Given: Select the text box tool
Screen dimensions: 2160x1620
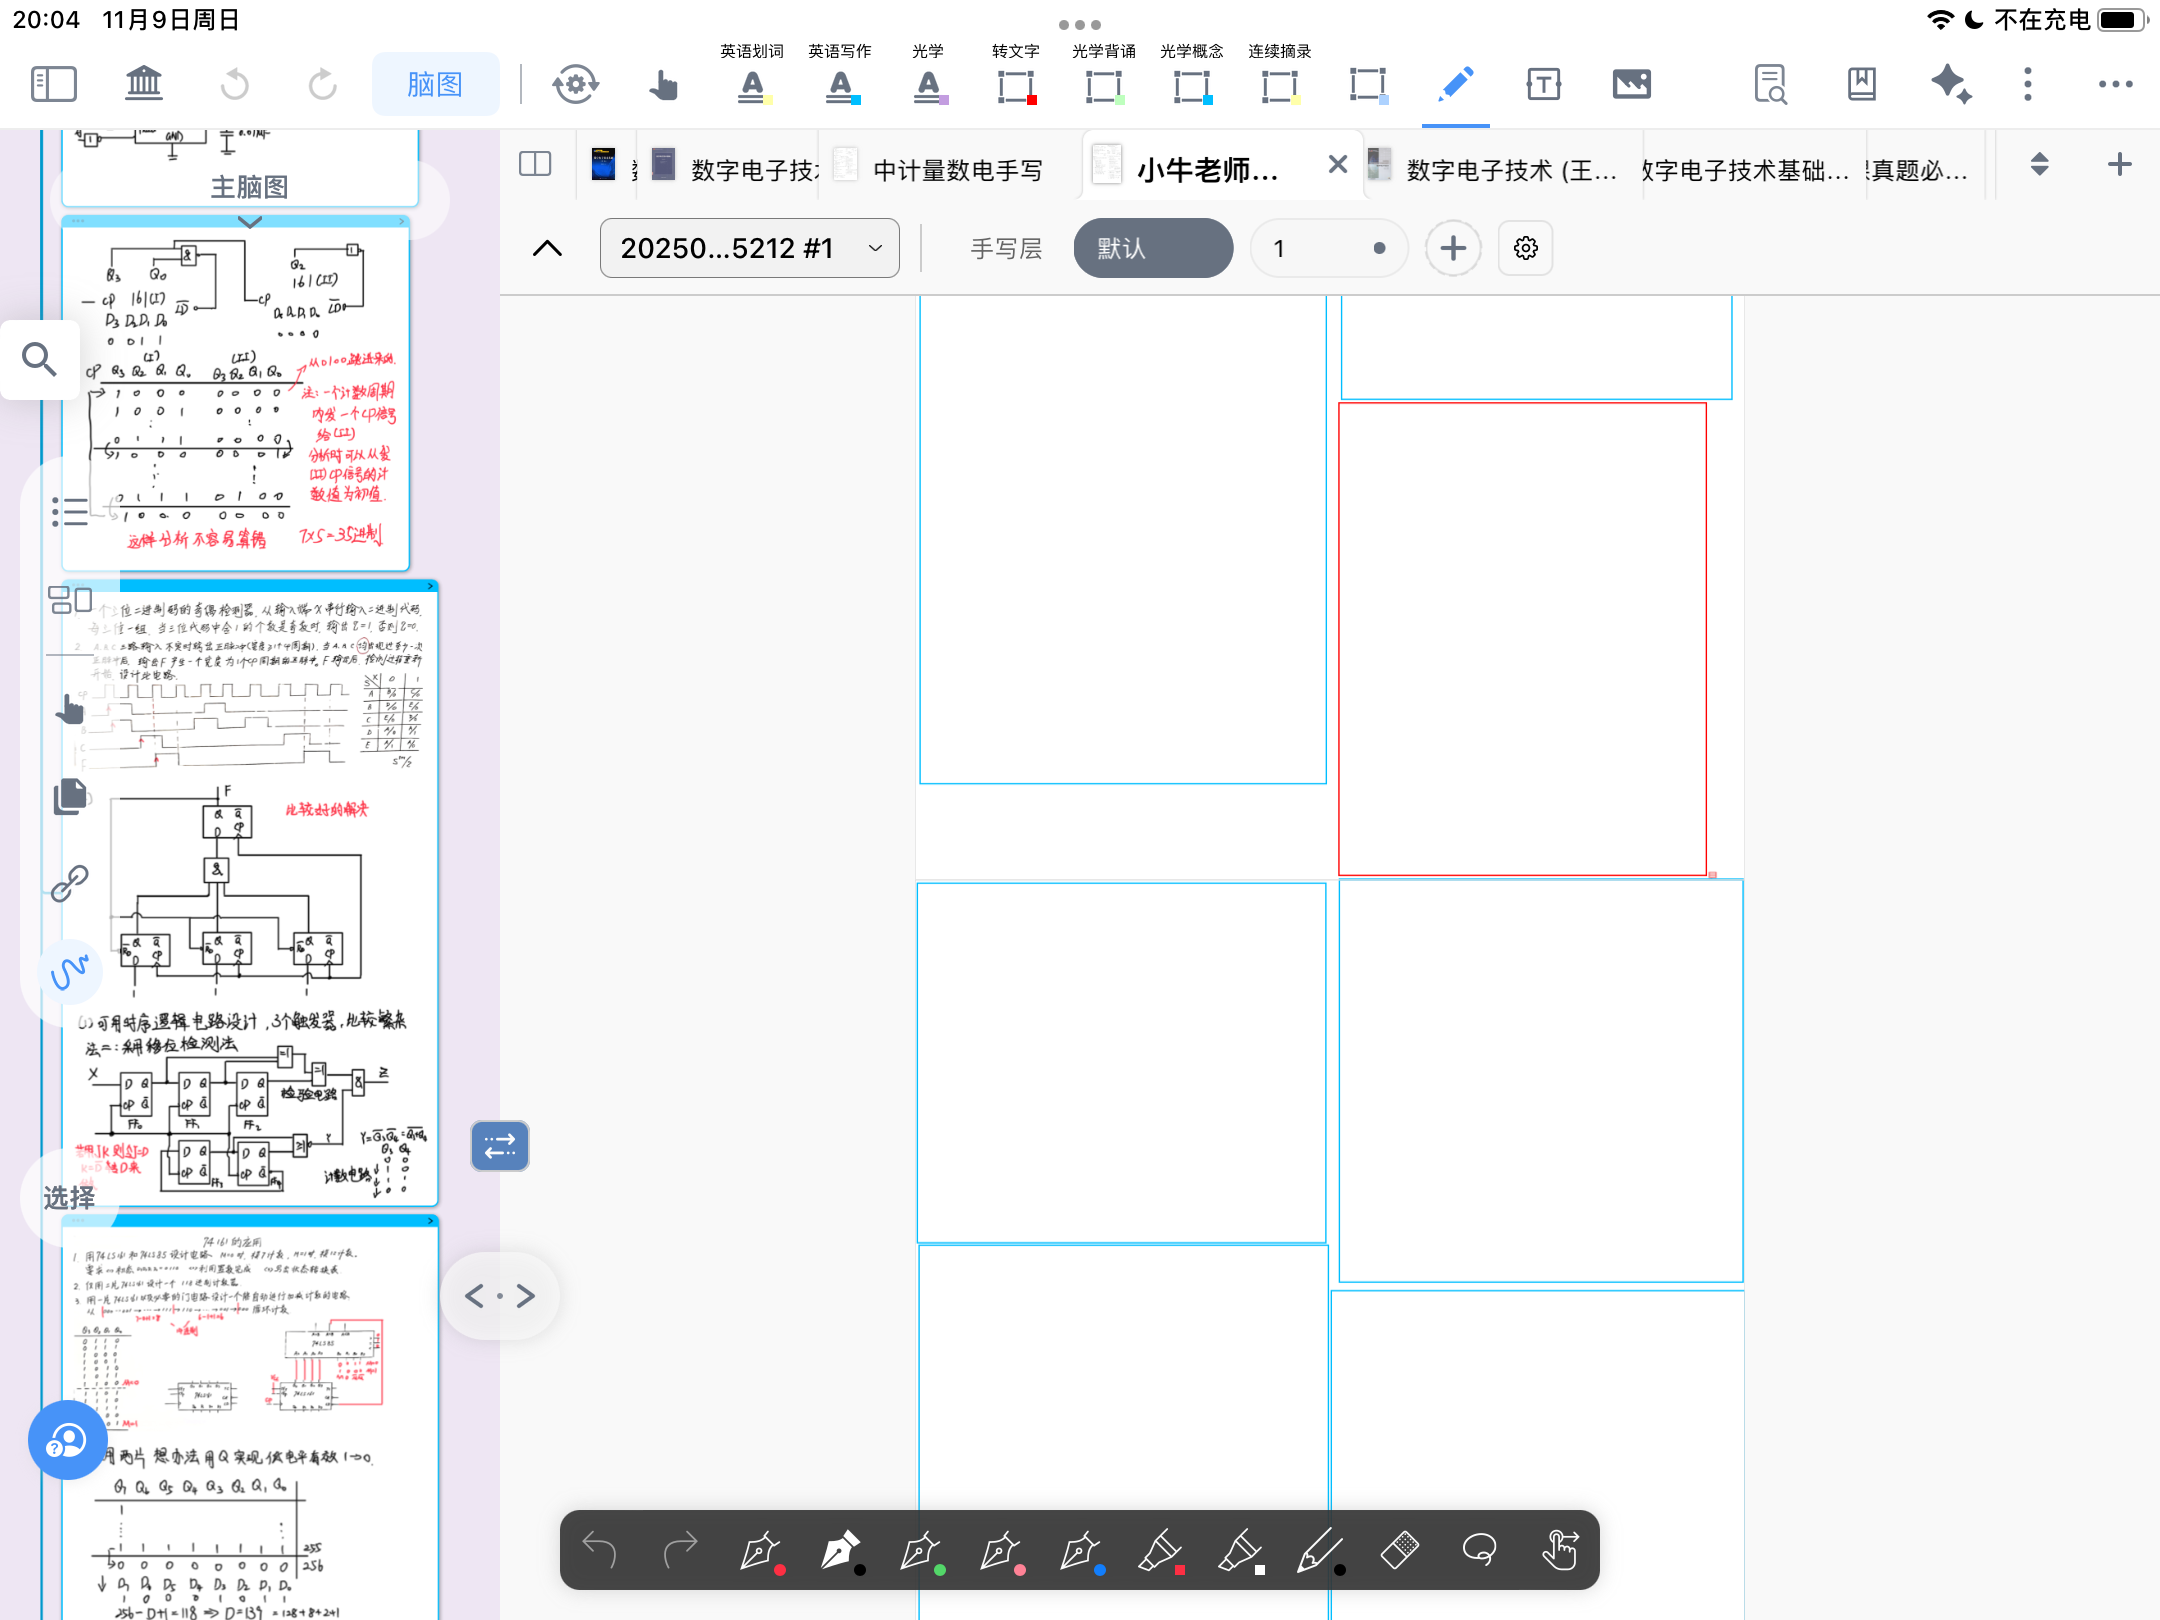Looking at the screenshot, I should coord(1543,84).
